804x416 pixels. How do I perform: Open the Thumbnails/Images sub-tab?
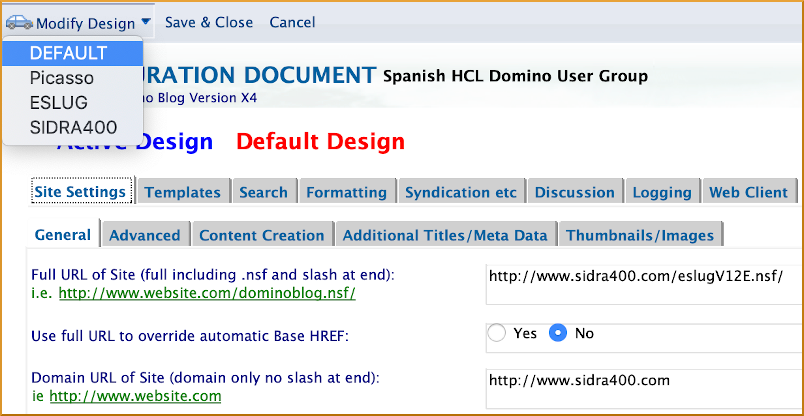[640, 235]
